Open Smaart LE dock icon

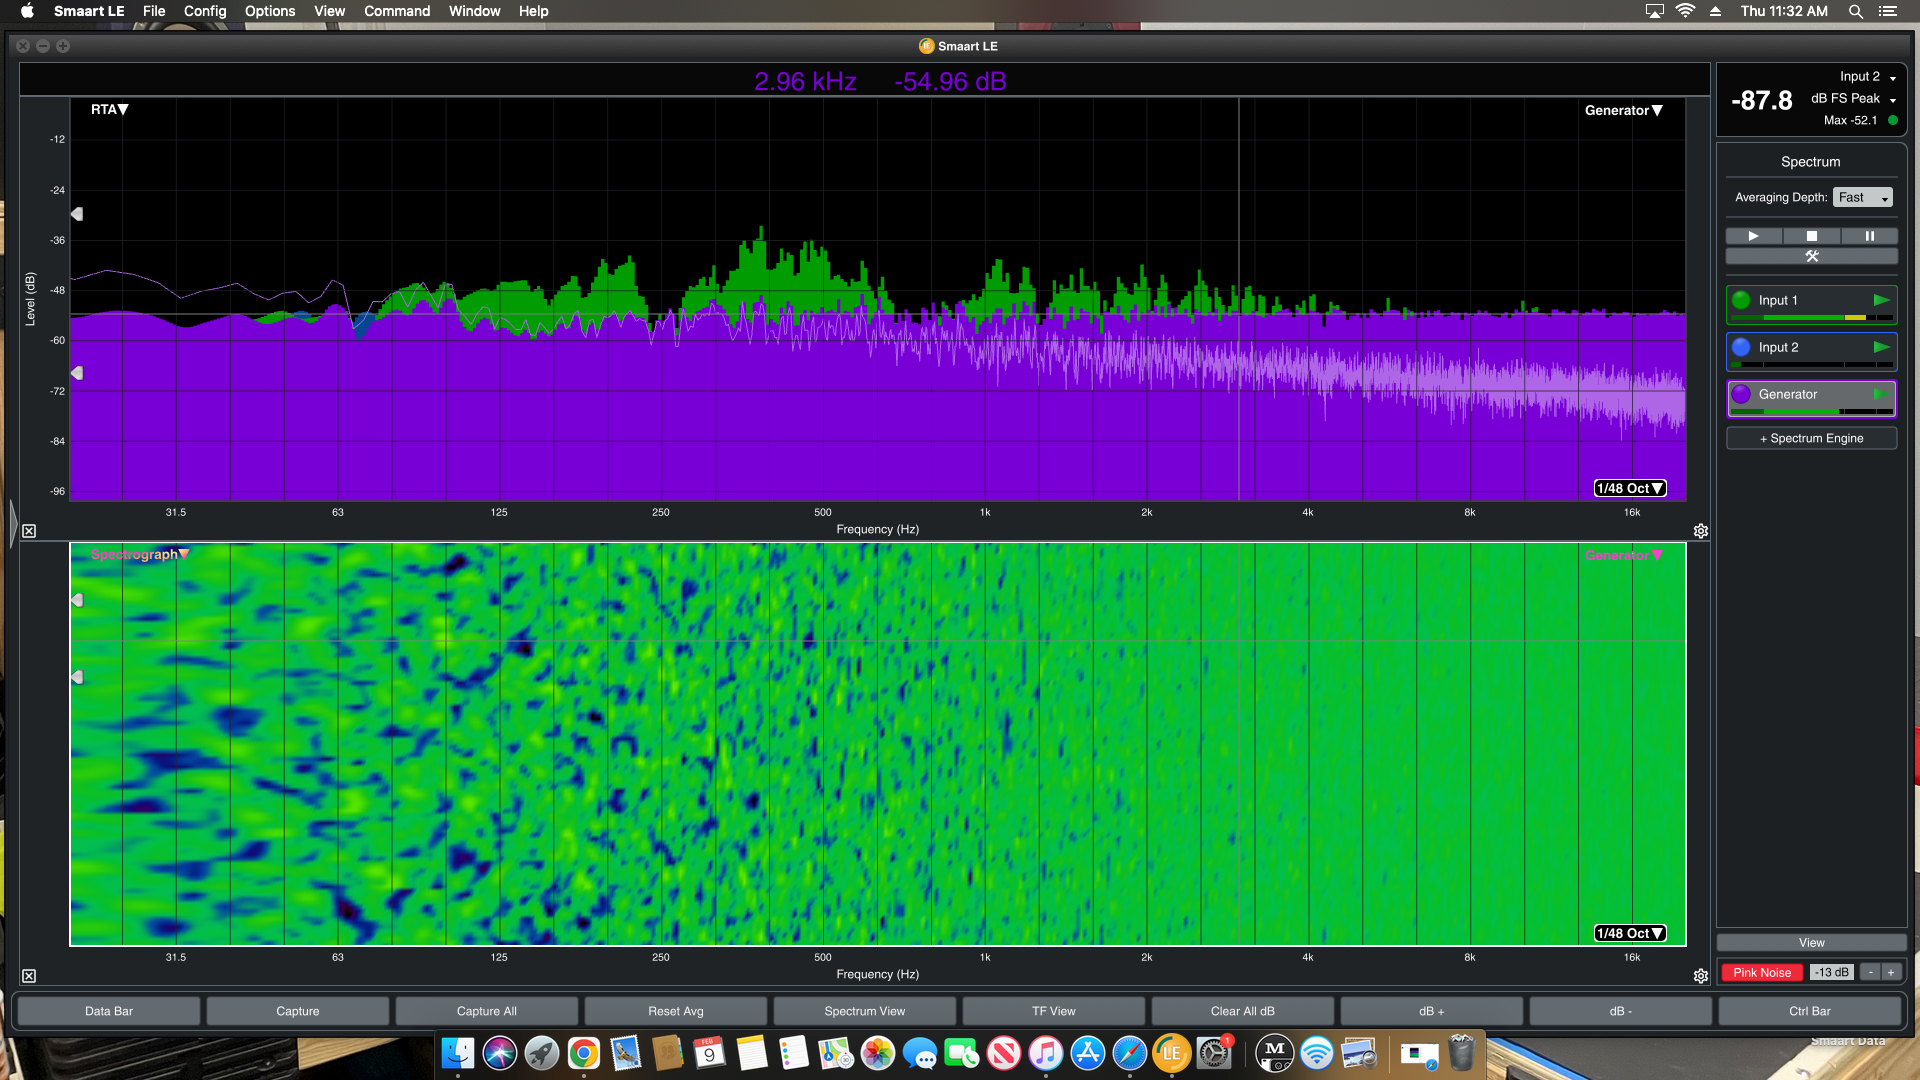click(1171, 1053)
